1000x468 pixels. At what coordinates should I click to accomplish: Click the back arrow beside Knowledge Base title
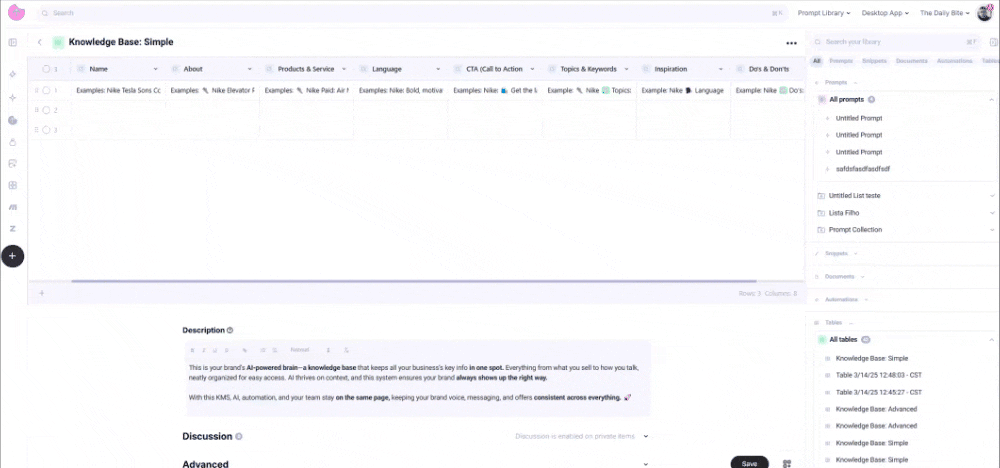(40, 43)
